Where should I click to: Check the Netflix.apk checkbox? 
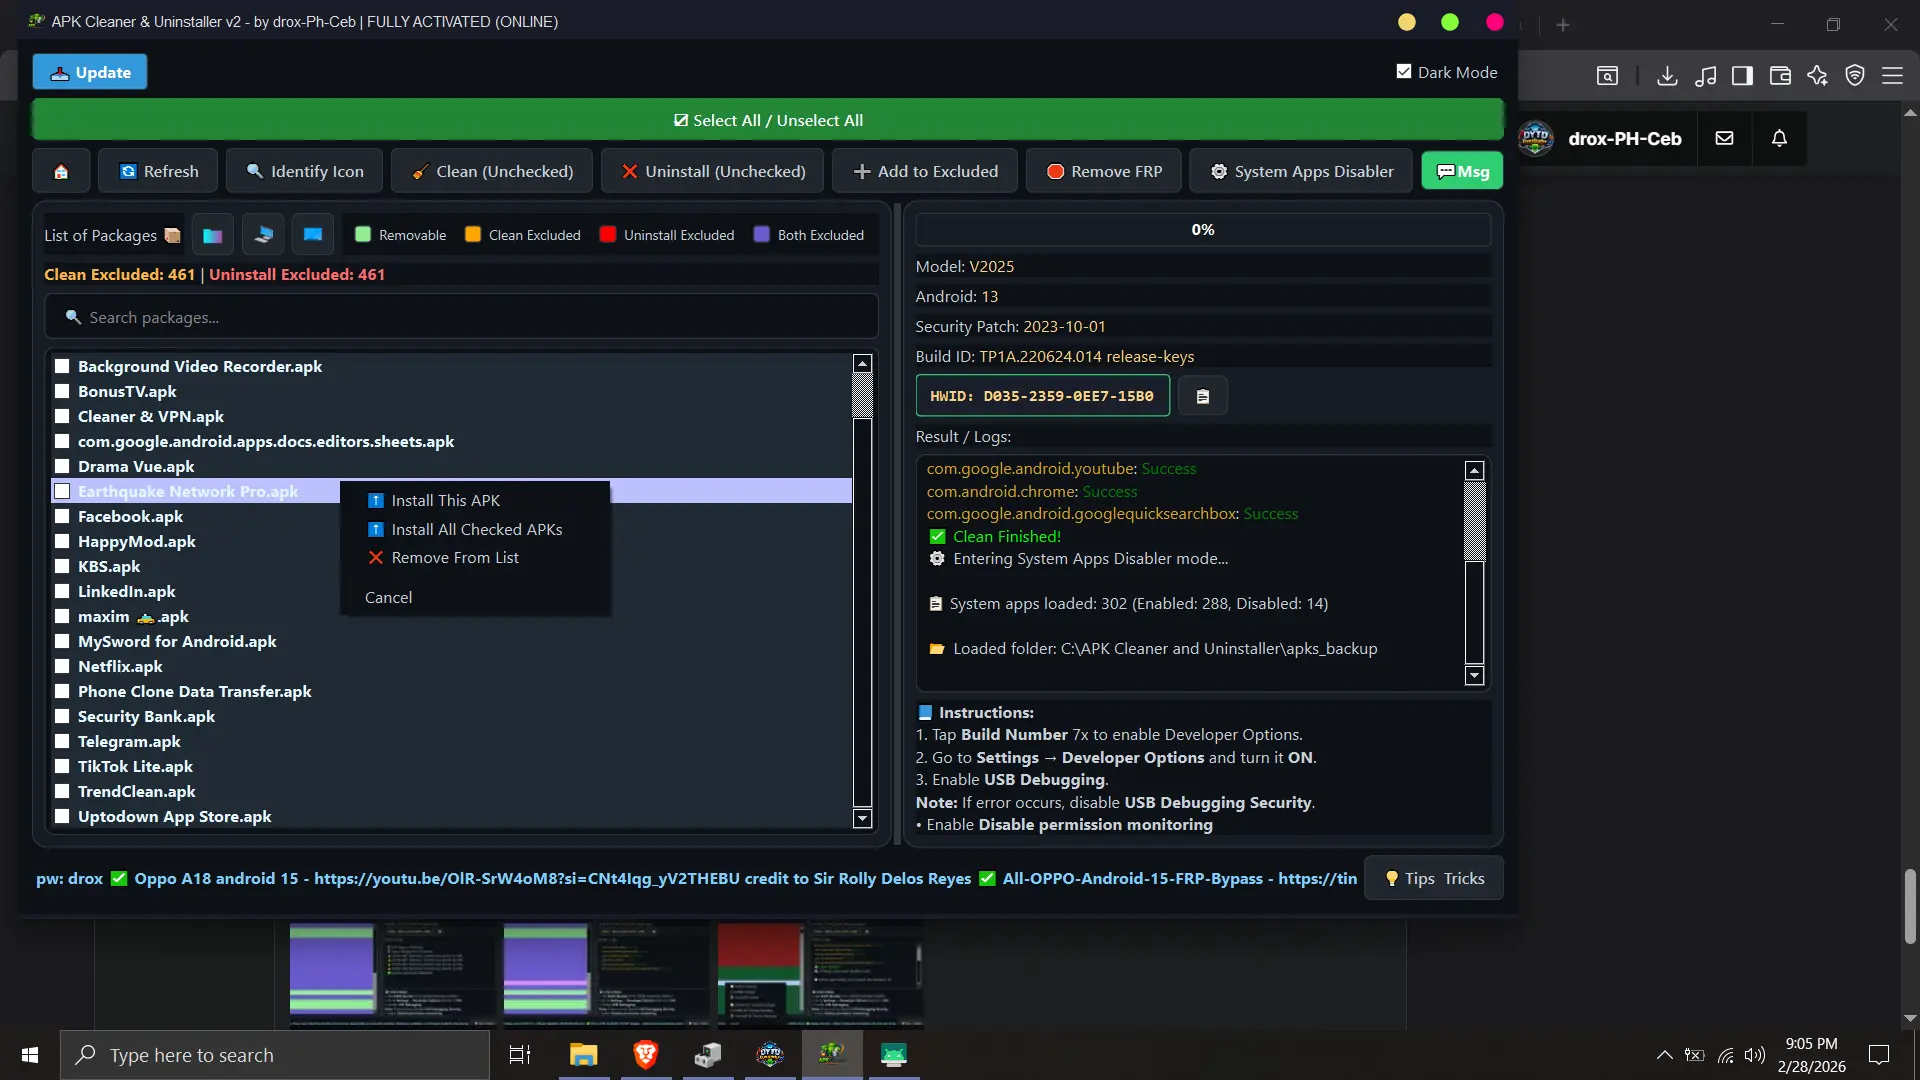(62, 666)
